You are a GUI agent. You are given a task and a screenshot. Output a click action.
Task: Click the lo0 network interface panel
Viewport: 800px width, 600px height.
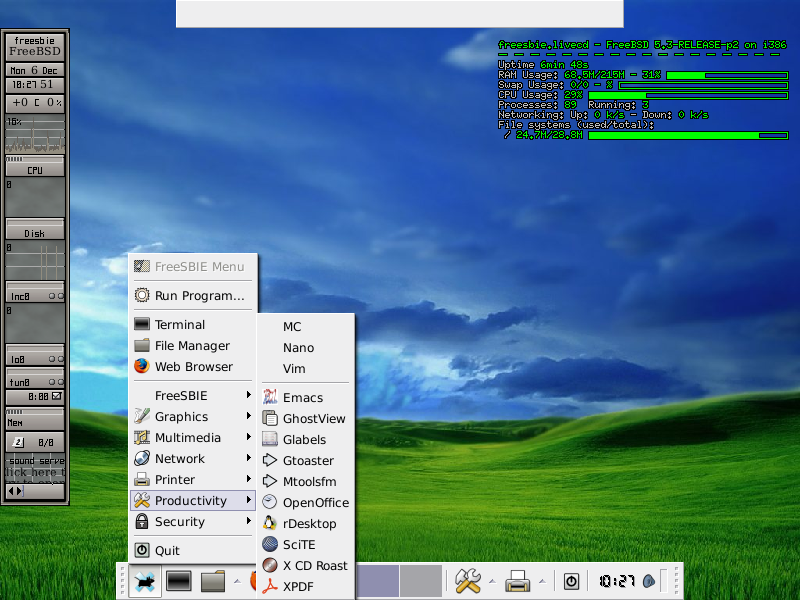click(35, 355)
